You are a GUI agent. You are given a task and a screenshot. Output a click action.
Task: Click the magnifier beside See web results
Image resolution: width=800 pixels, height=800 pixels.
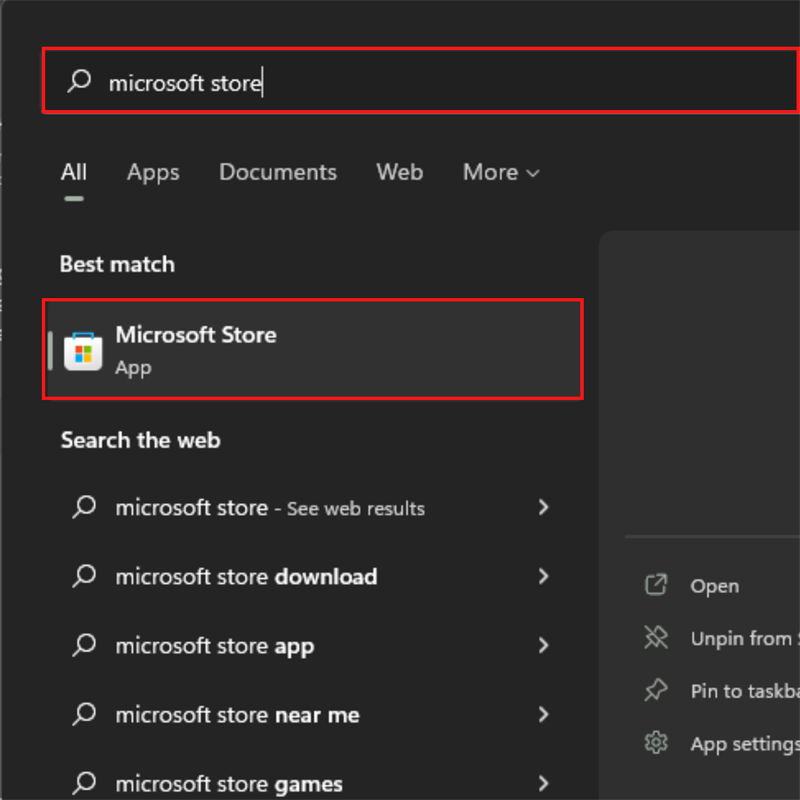84,507
